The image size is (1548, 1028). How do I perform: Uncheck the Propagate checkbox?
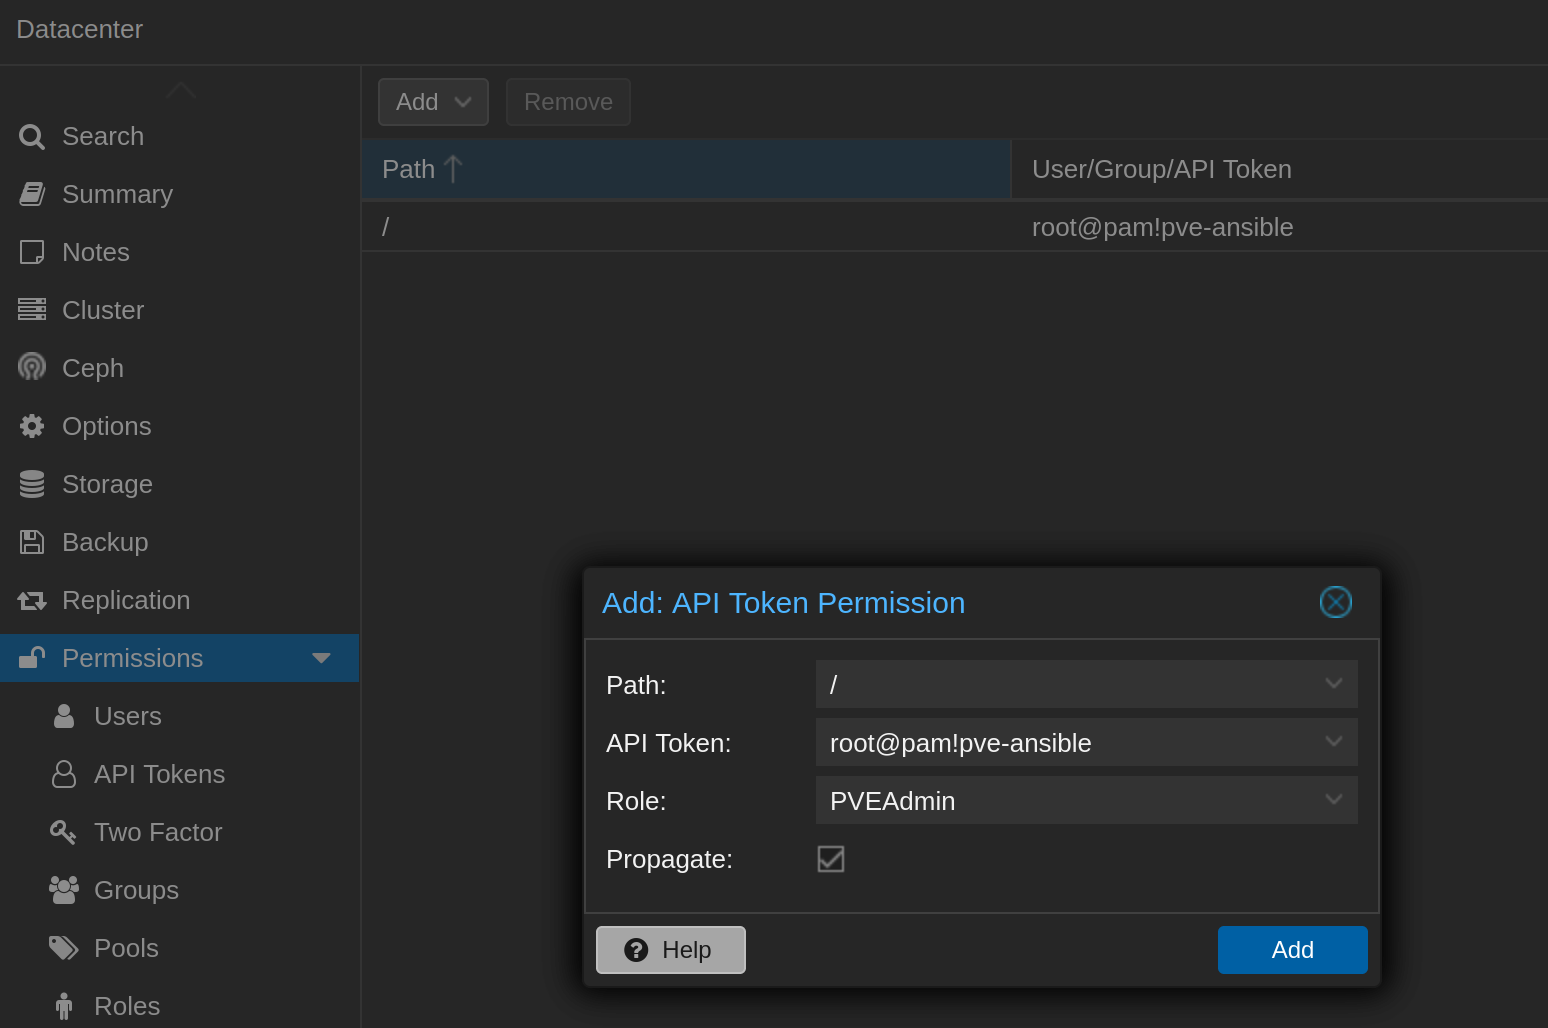pos(831,859)
